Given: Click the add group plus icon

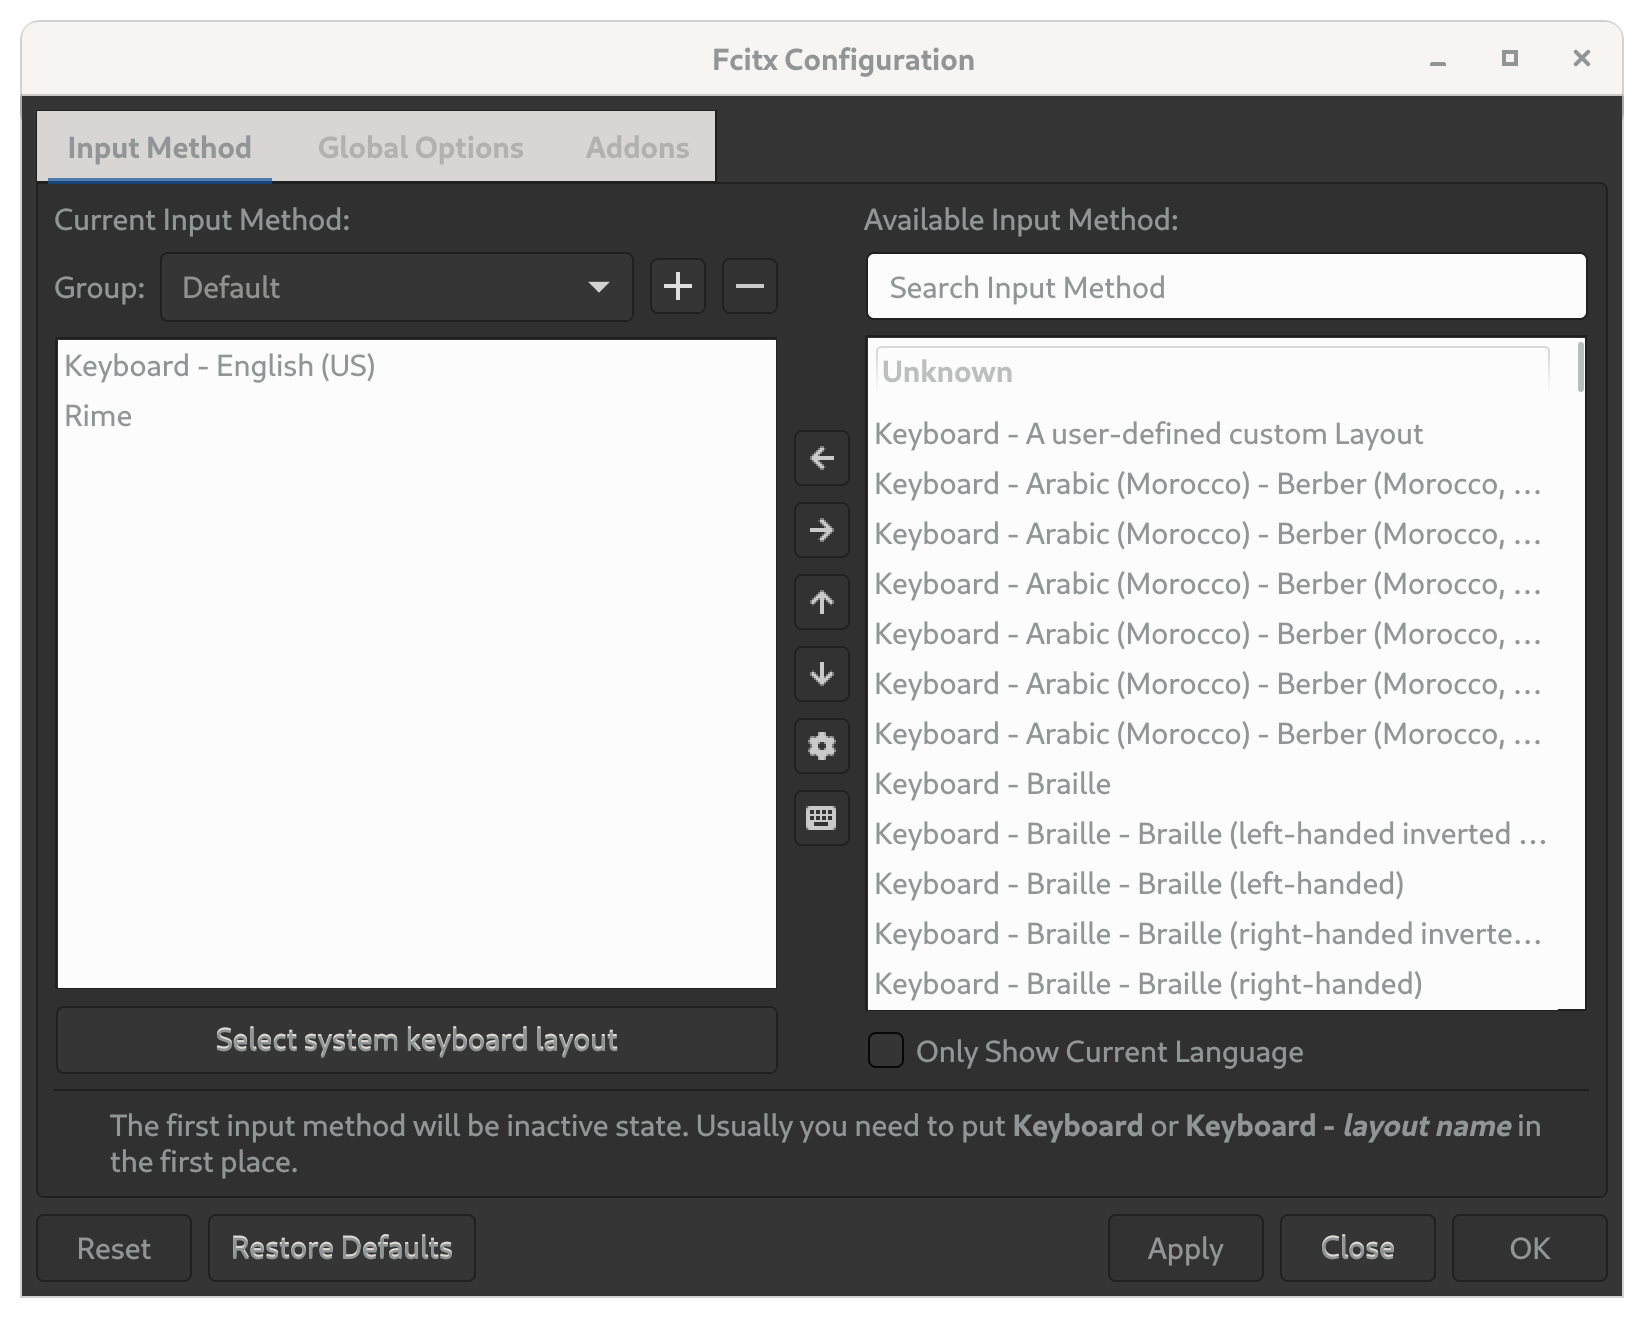Looking at the screenshot, I should click(x=678, y=287).
